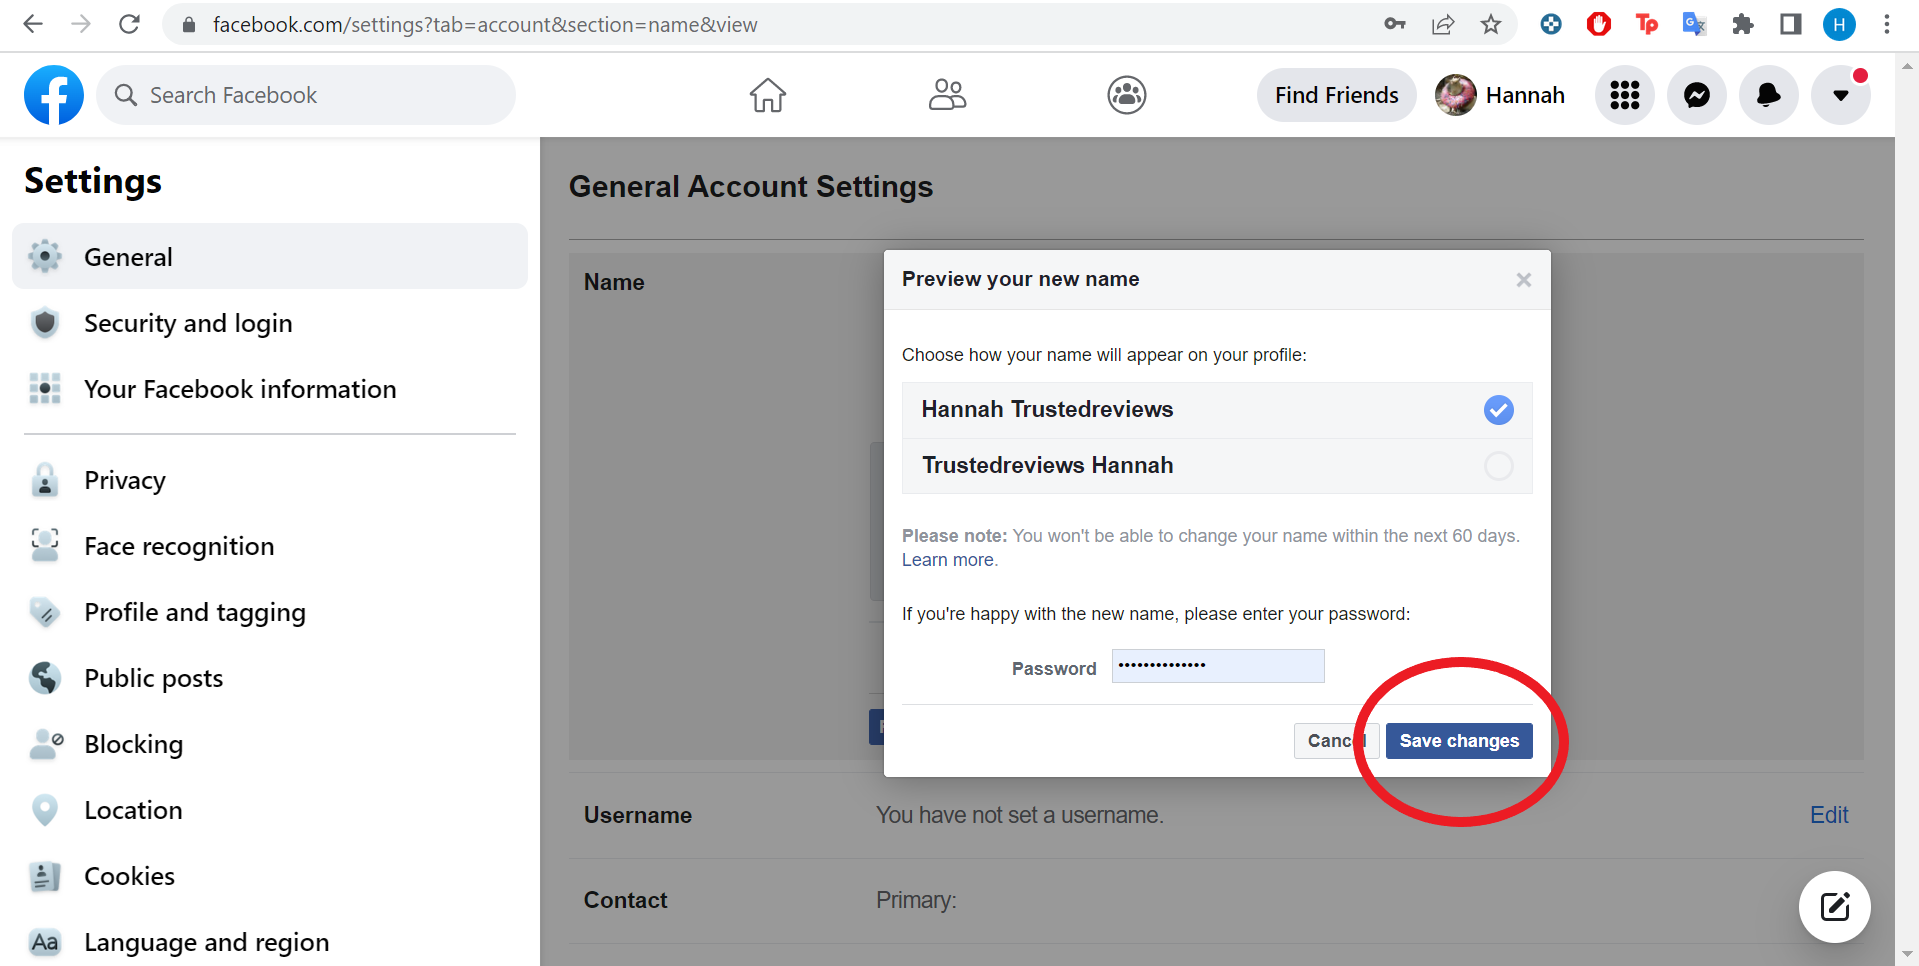The width and height of the screenshot is (1919, 966).
Task: Follow the Learn more link
Action: tap(948, 560)
